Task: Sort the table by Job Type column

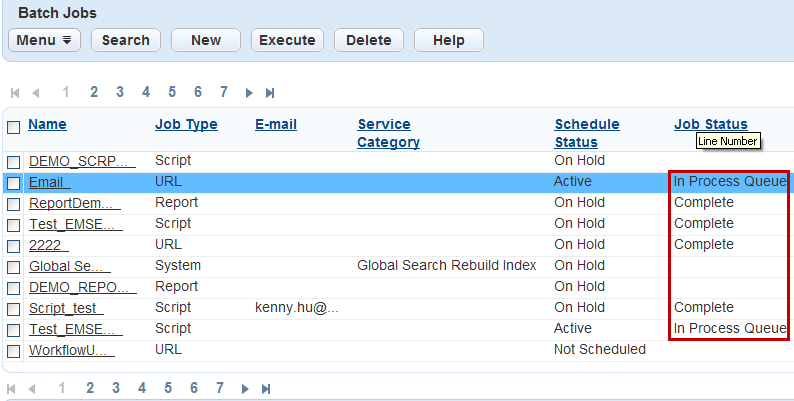Action: tap(185, 125)
